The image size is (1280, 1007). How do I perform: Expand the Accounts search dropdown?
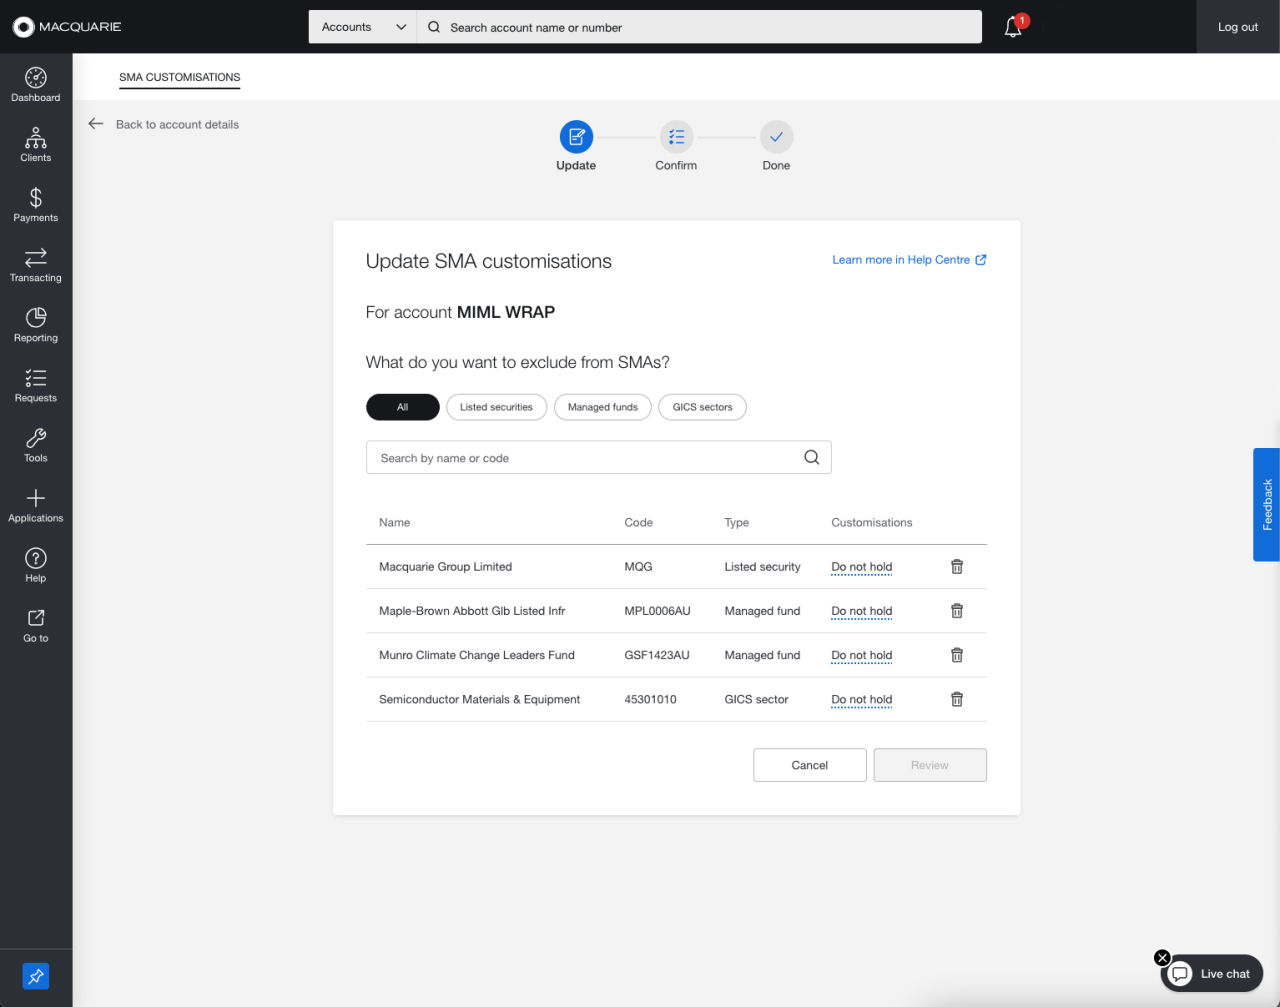point(363,27)
